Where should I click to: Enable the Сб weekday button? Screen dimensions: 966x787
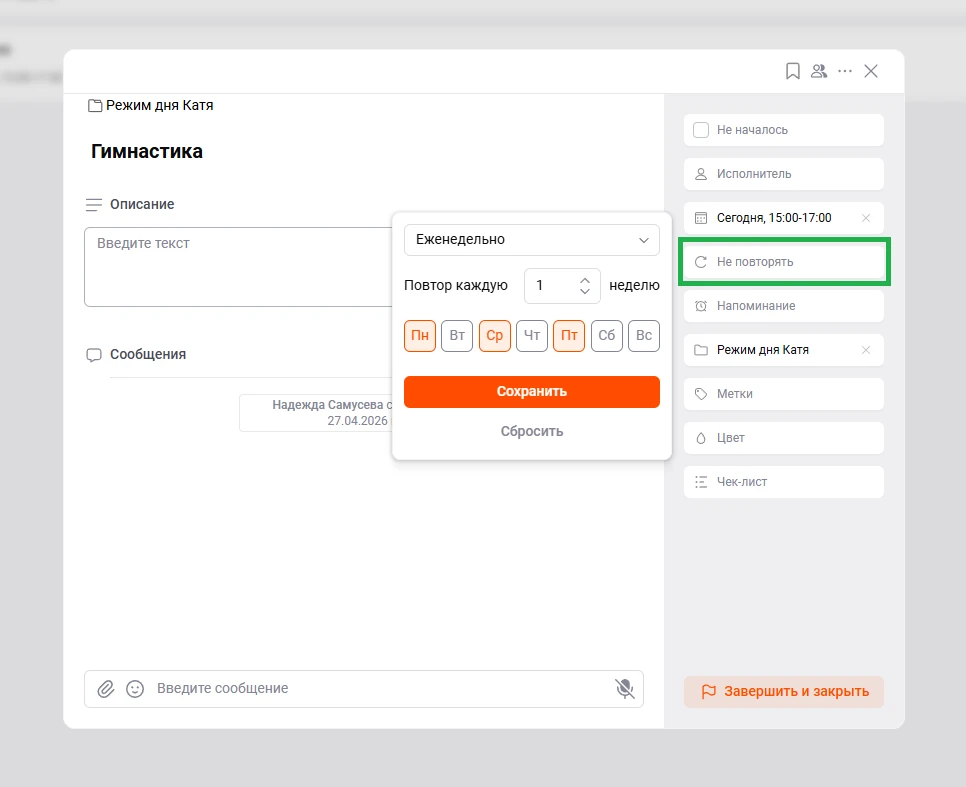pos(607,336)
